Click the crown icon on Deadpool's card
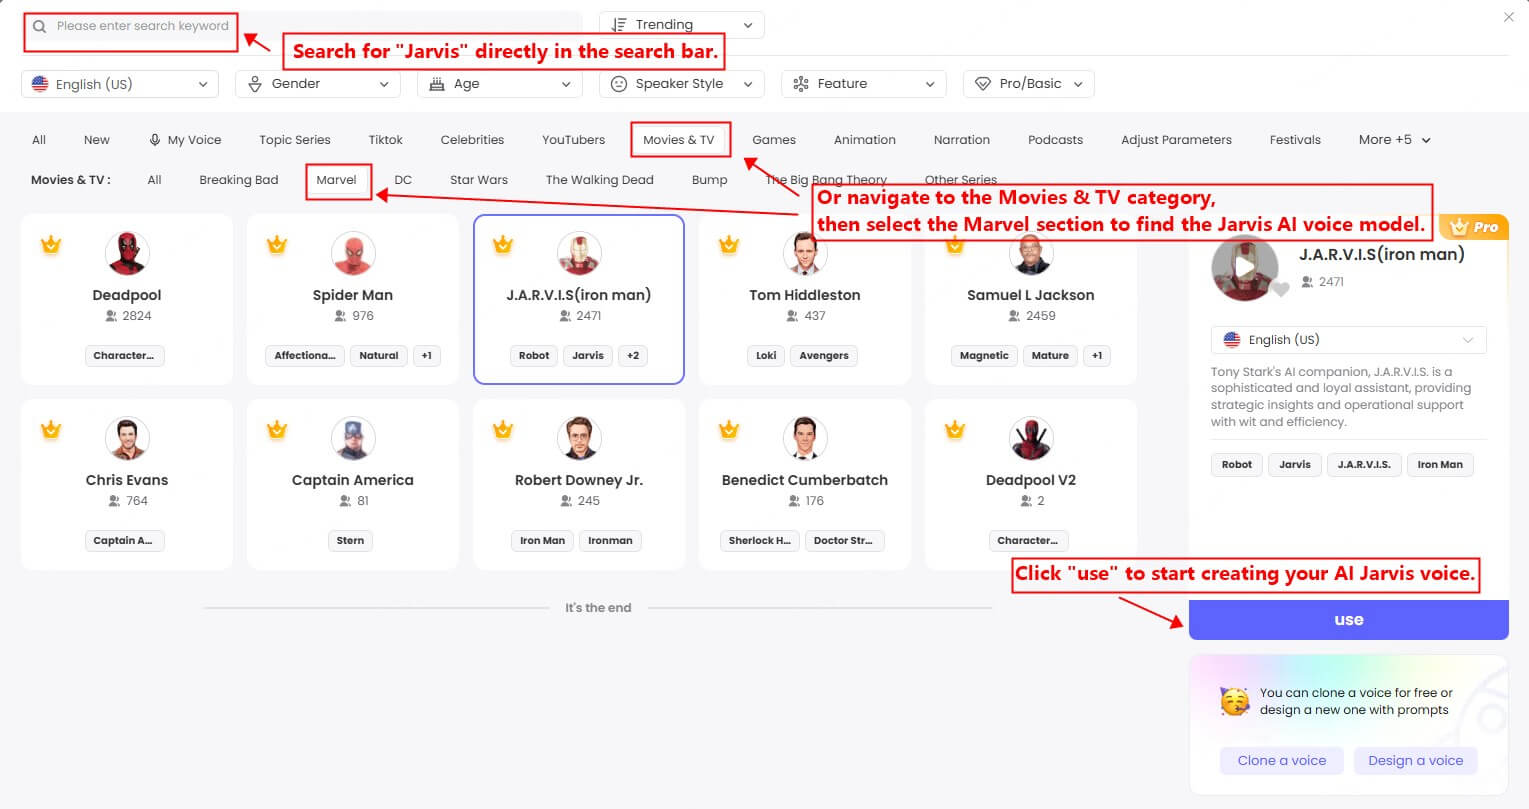This screenshot has width=1529, height=809. (x=51, y=244)
